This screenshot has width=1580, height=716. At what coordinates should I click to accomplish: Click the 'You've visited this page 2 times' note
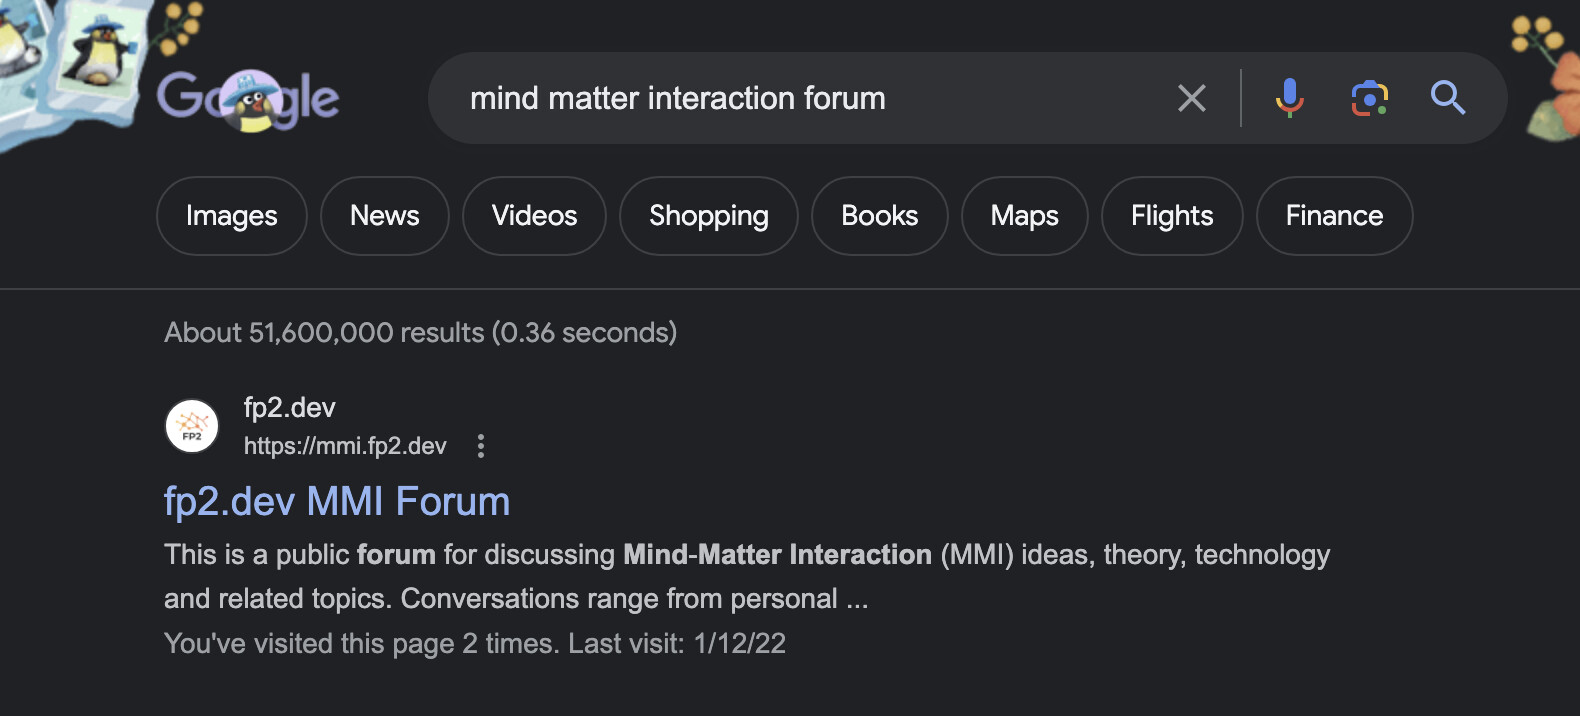(x=475, y=643)
